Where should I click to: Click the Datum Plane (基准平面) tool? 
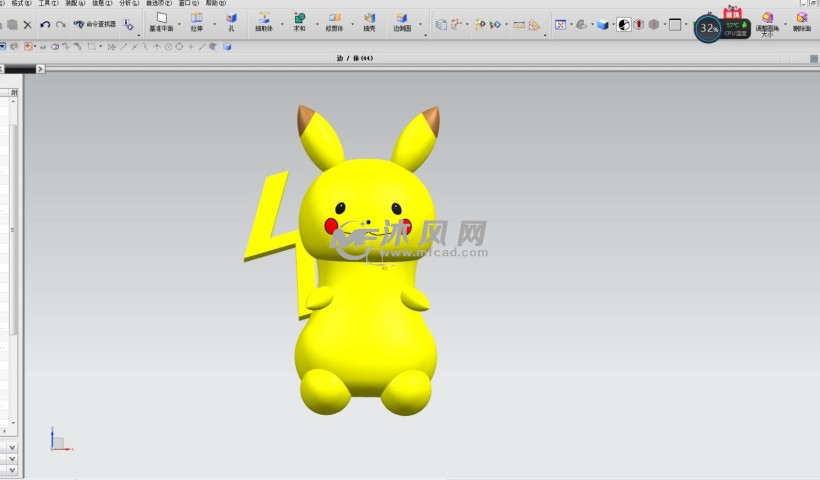click(161, 22)
